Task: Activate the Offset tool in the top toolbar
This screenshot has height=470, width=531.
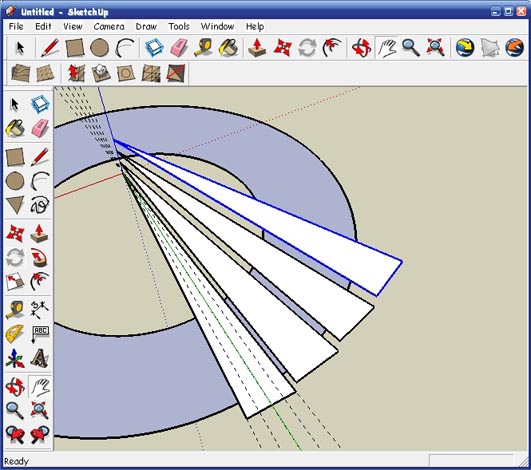Action: pyautogui.click(x=332, y=48)
